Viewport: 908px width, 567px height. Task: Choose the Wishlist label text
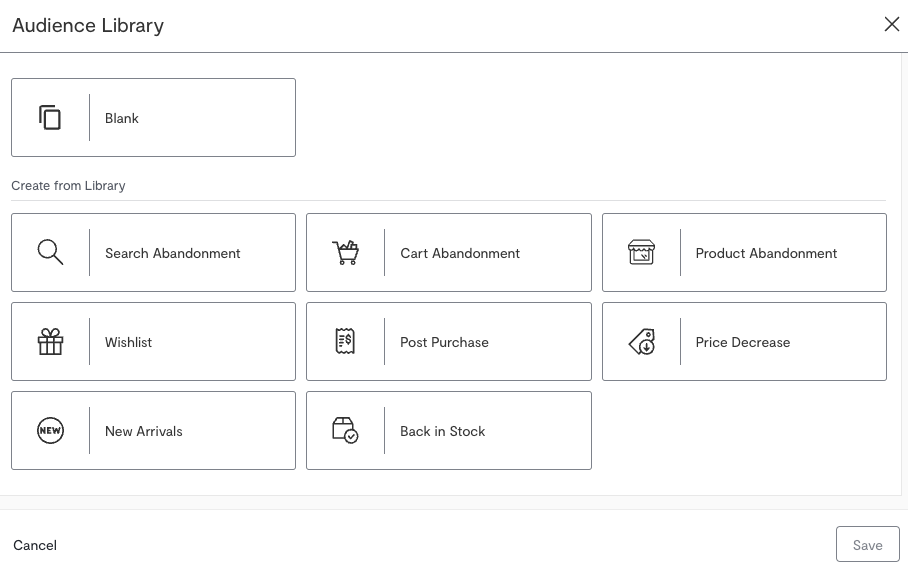(x=129, y=342)
